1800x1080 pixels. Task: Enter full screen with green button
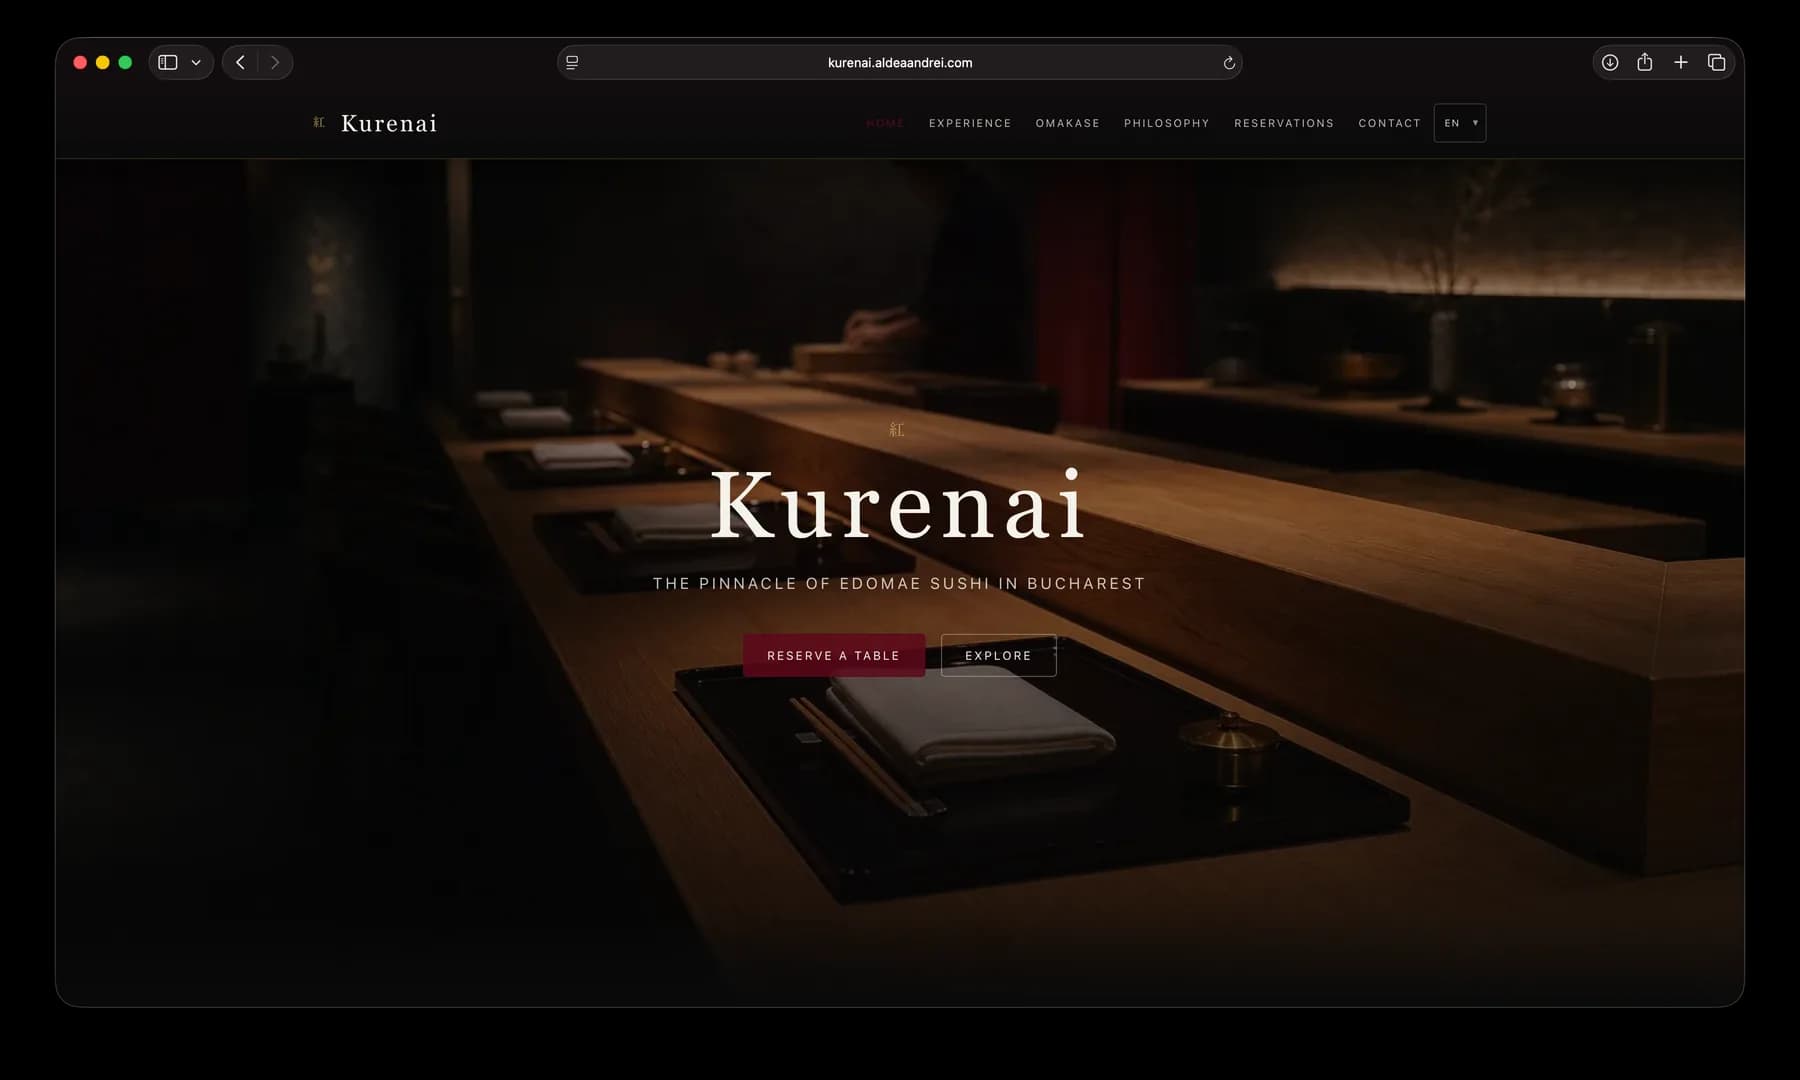pos(125,62)
